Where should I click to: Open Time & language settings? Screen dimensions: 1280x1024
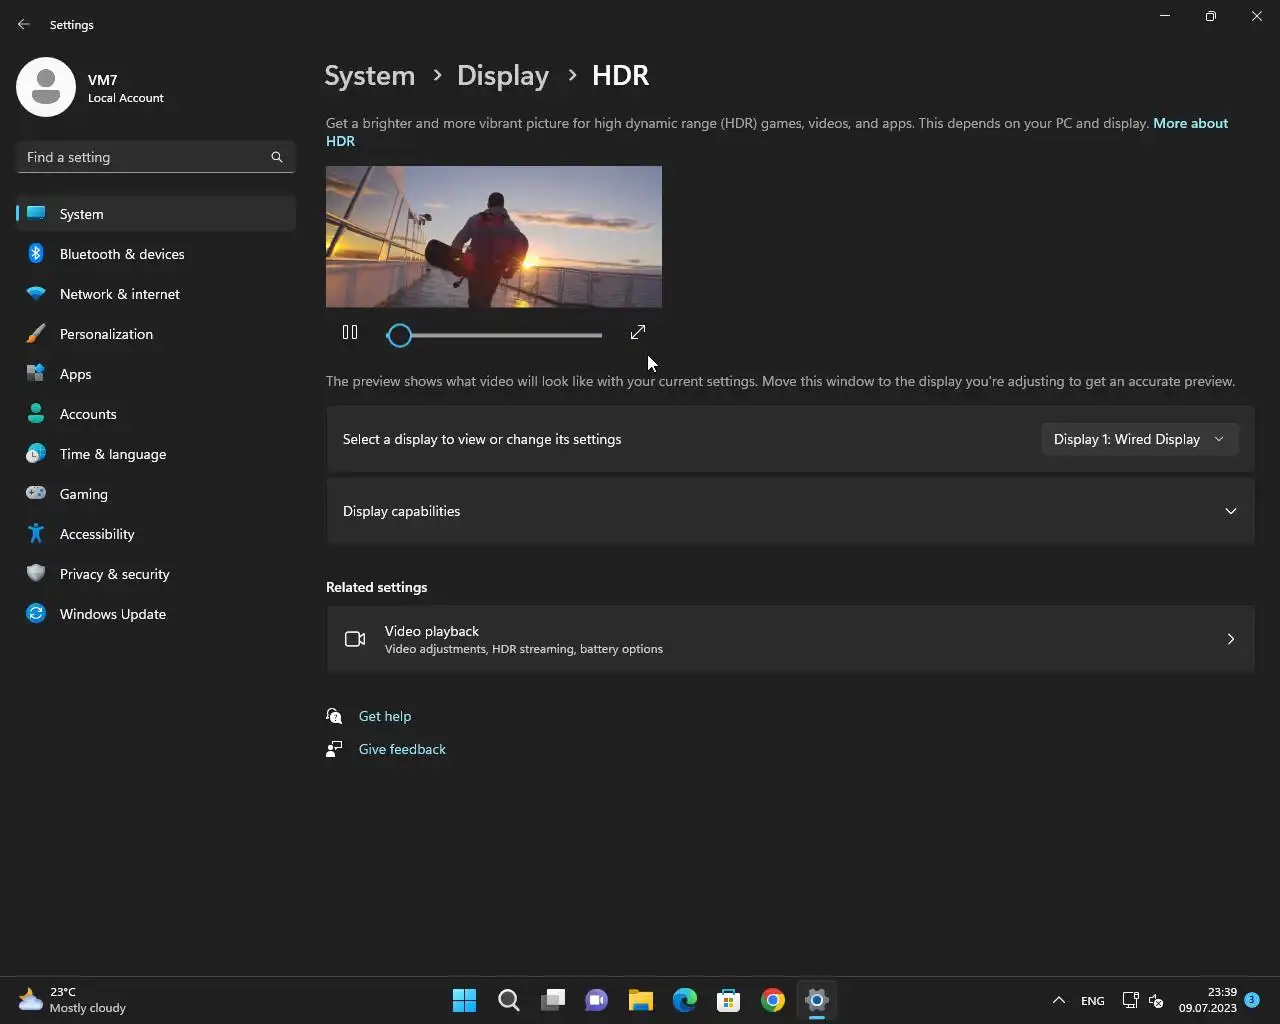[x=156, y=454]
